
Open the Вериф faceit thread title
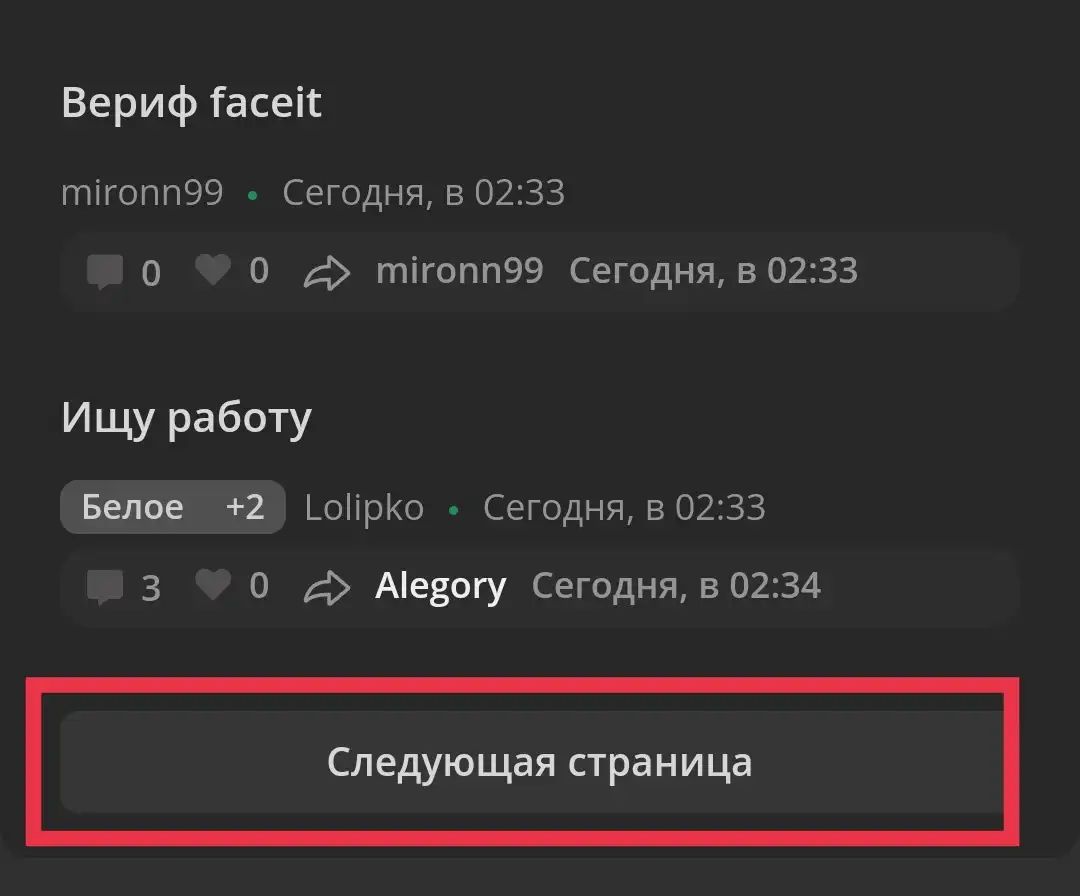pyautogui.click(x=191, y=103)
